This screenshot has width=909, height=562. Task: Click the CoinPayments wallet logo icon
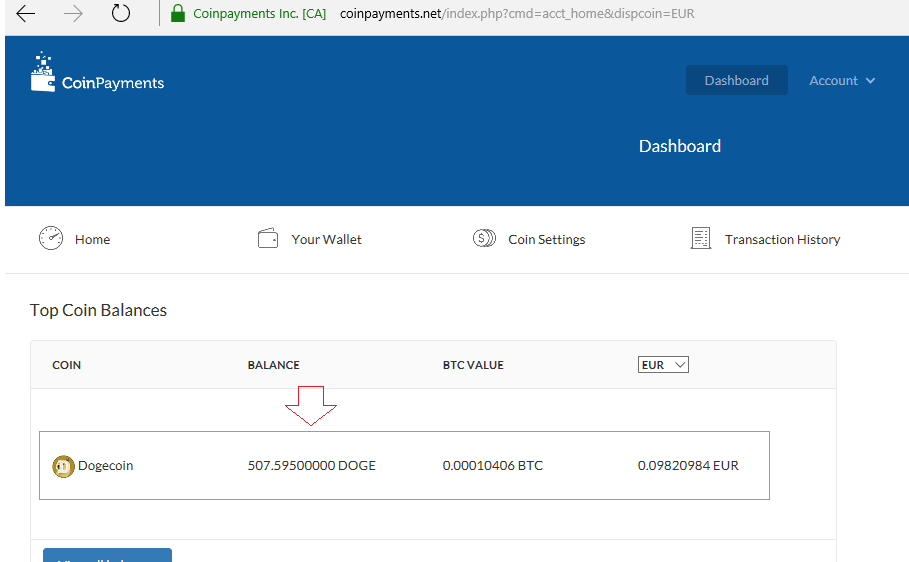point(43,72)
